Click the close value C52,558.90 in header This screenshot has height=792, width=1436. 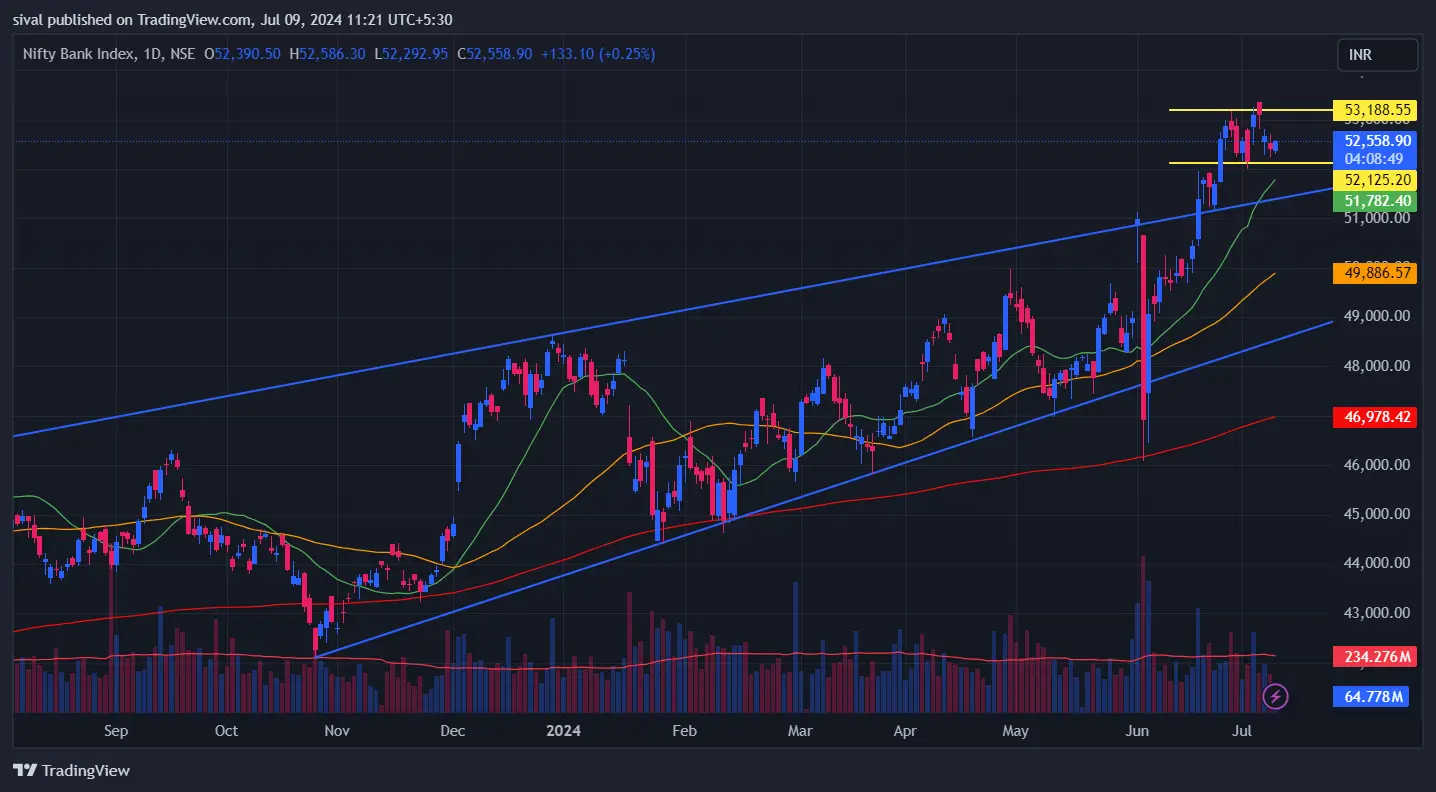click(495, 54)
